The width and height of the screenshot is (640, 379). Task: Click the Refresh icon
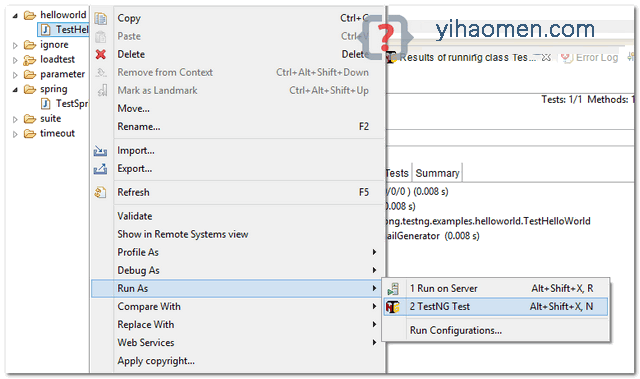[100, 192]
